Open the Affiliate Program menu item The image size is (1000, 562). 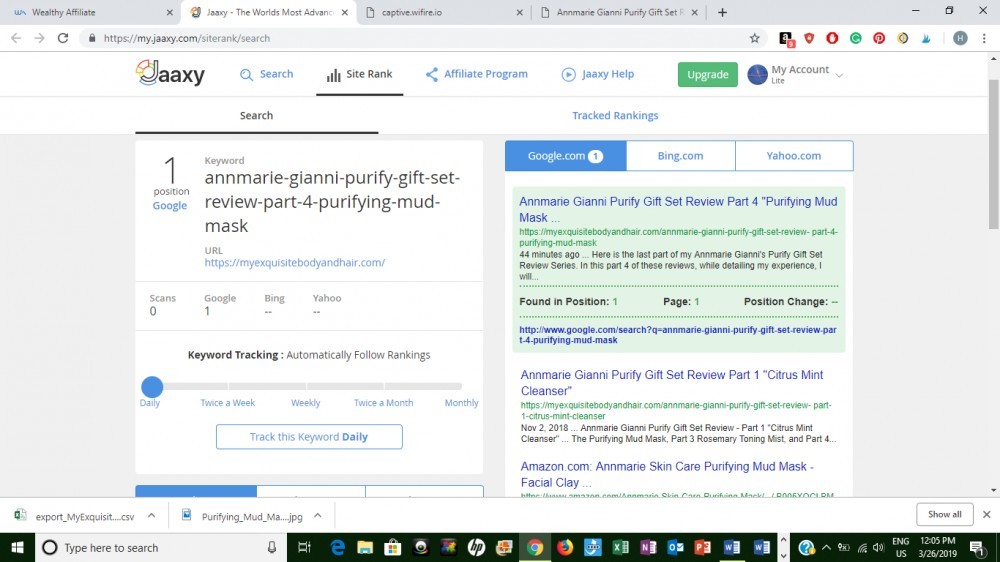[476, 74]
